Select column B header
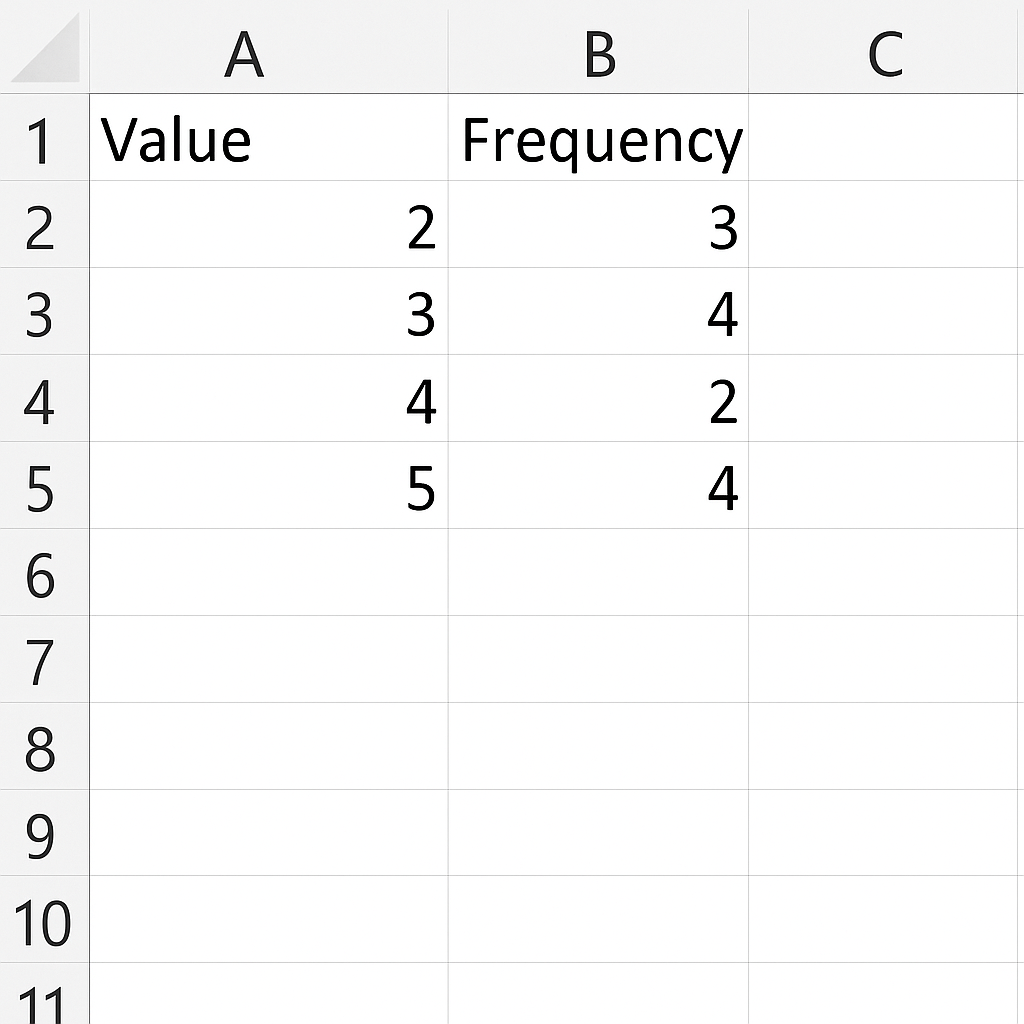This screenshot has height=1024, width=1024. coord(598,52)
